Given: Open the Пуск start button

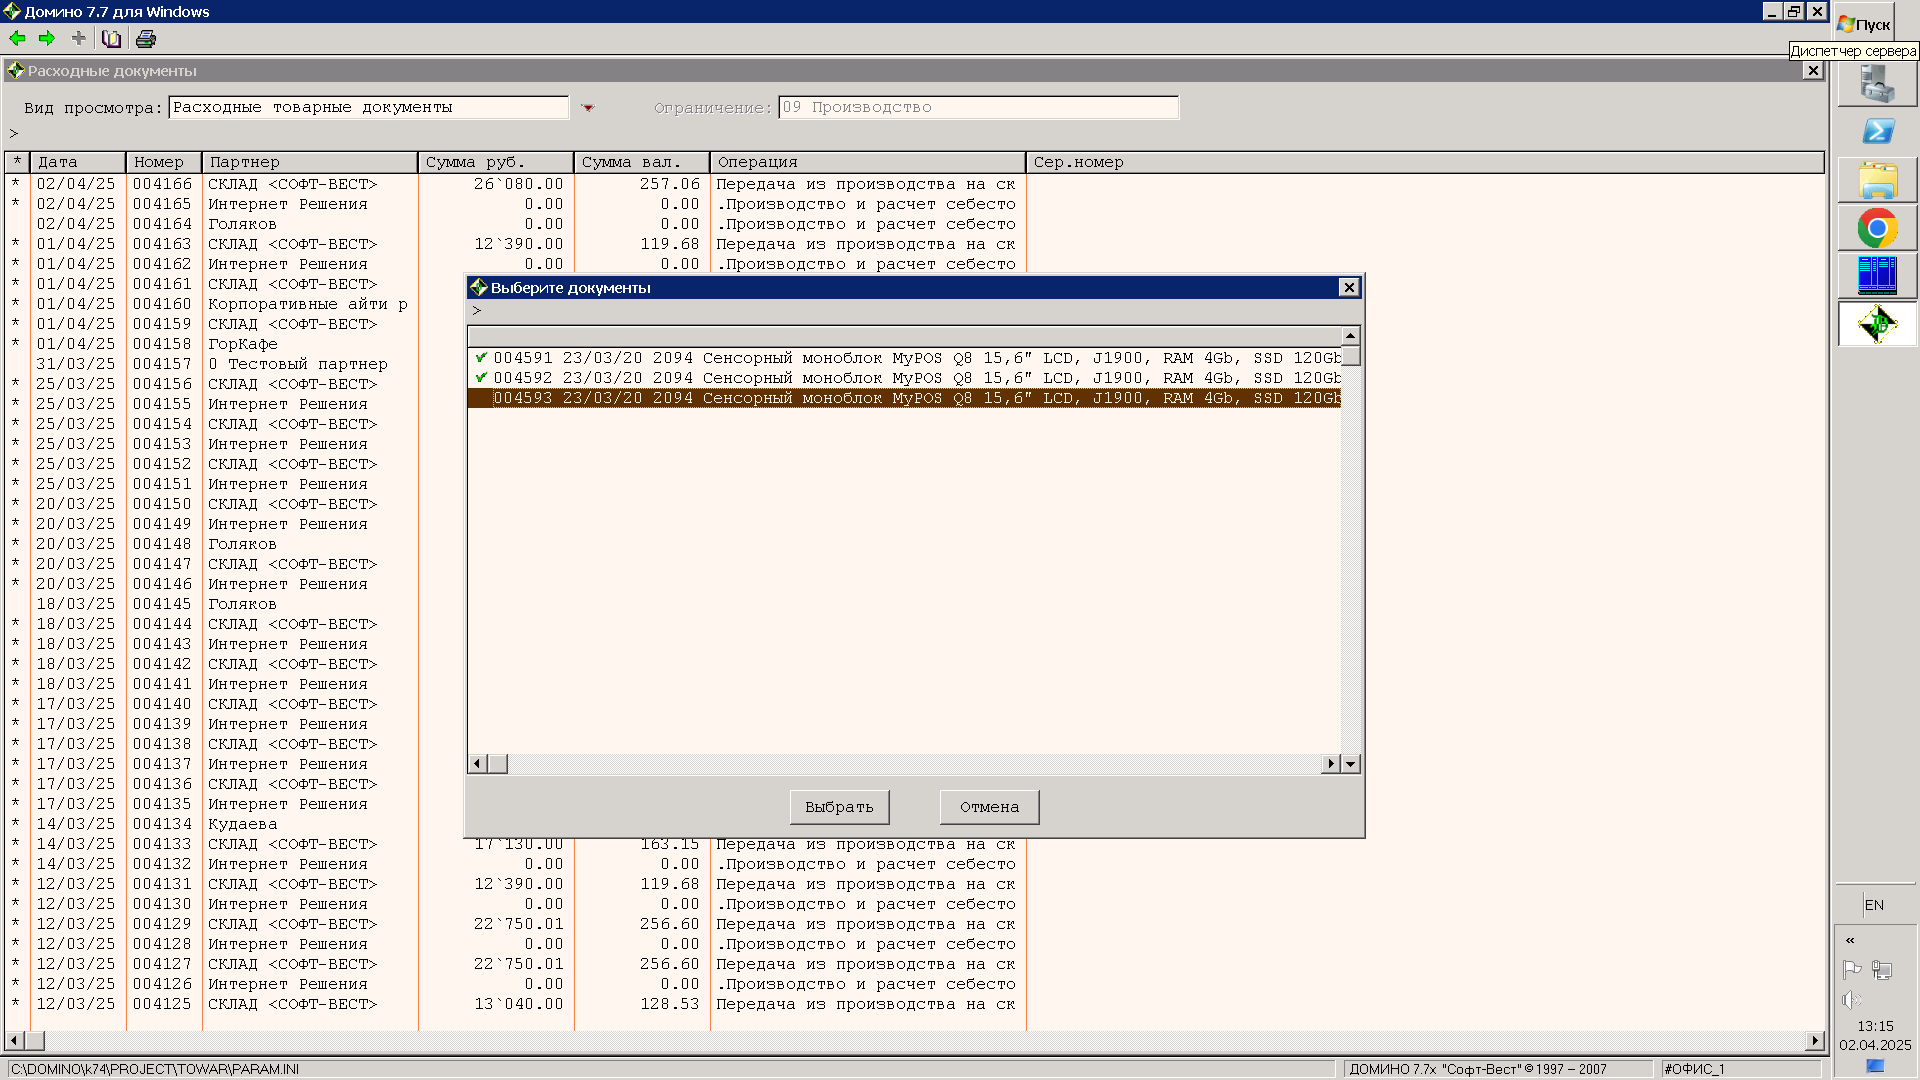Looking at the screenshot, I should pyautogui.click(x=1864, y=24).
